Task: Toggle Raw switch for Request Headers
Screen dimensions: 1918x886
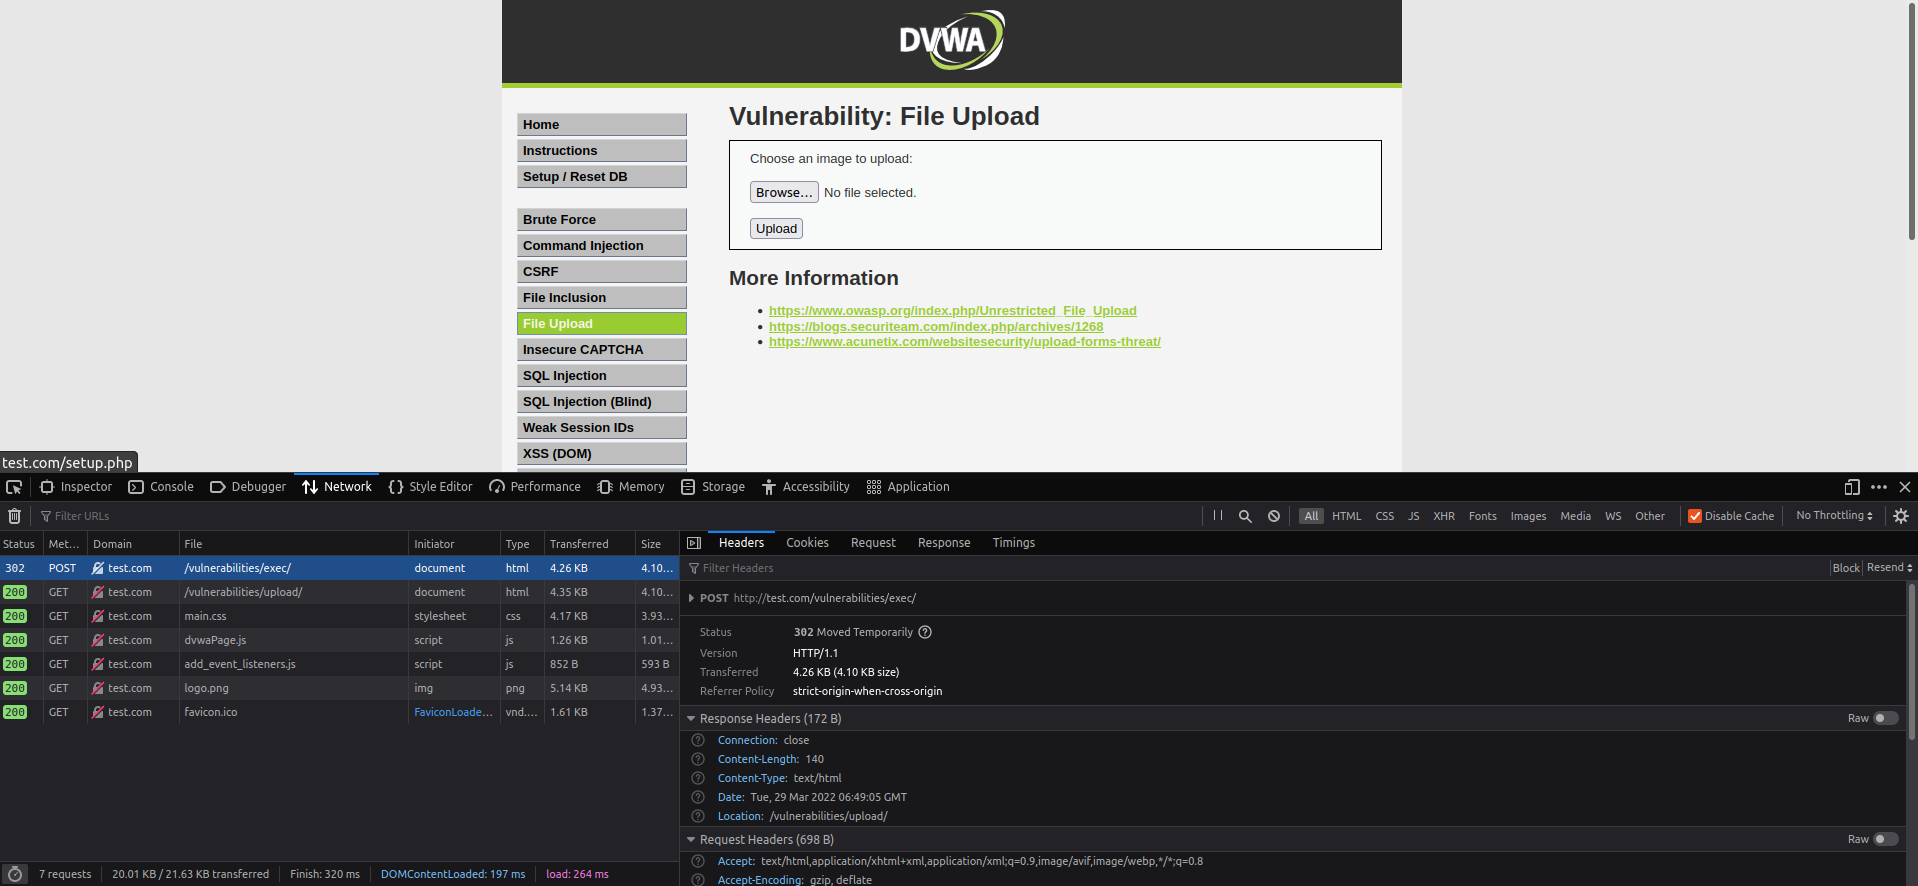Action: point(1885,839)
